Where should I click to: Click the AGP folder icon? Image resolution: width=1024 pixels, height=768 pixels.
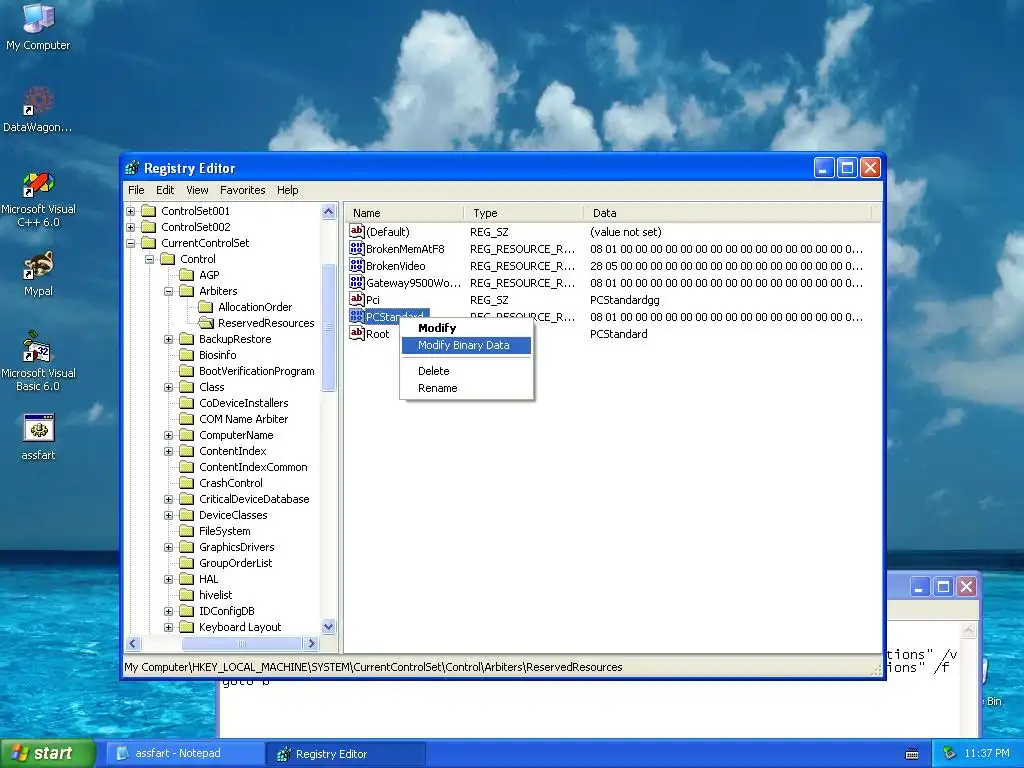(x=187, y=274)
